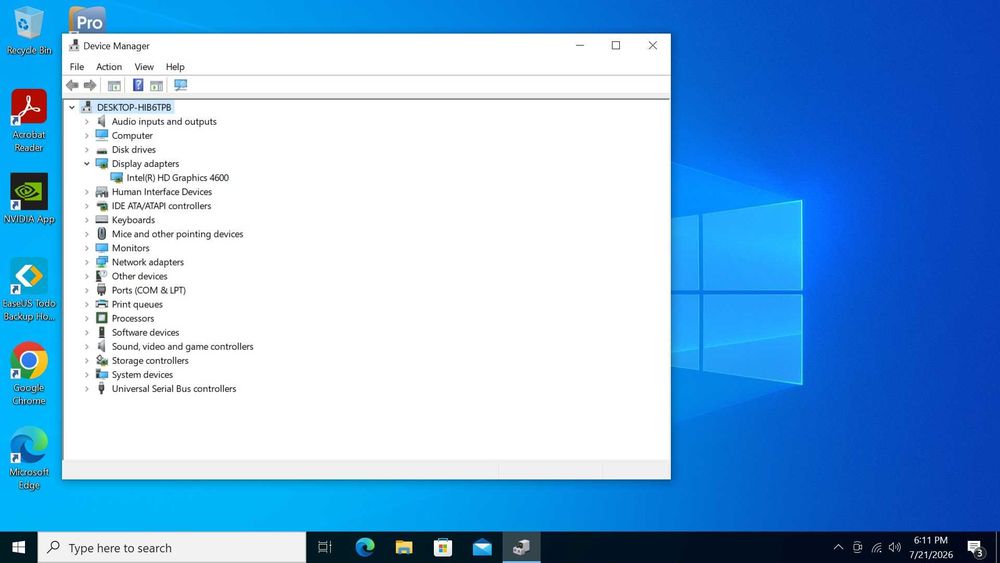Expand the Human Interface Devices arrow
Screen dimensions: 1000x563
pyautogui.click(x=87, y=192)
